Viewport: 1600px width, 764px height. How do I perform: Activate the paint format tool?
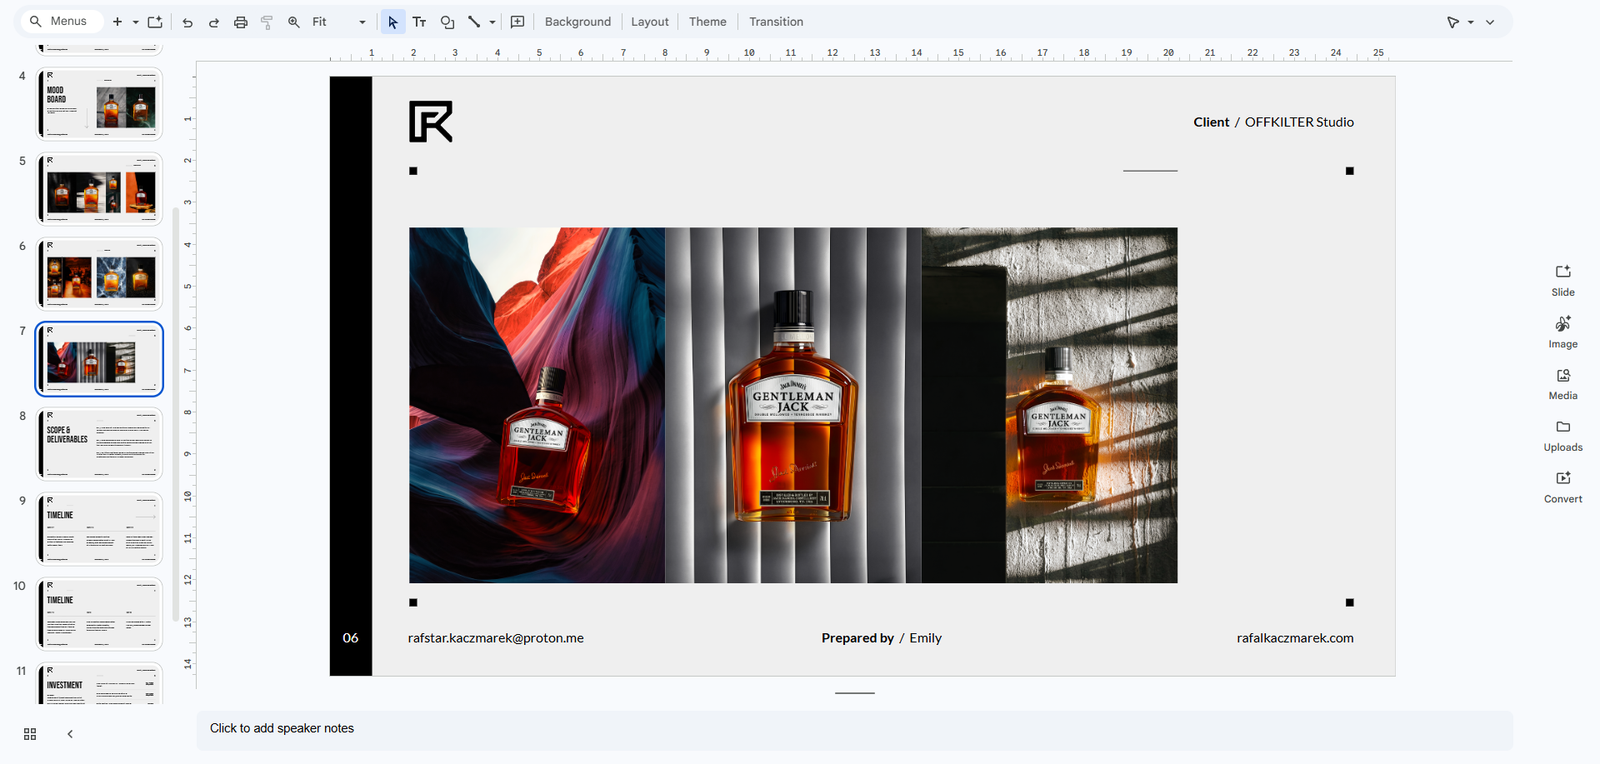(x=267, y=22)
